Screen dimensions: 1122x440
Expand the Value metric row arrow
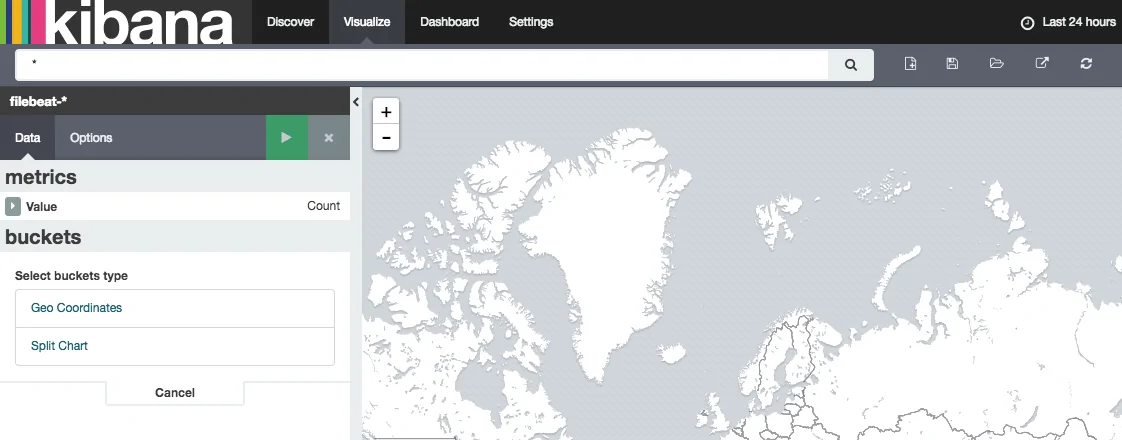point(12,206)
